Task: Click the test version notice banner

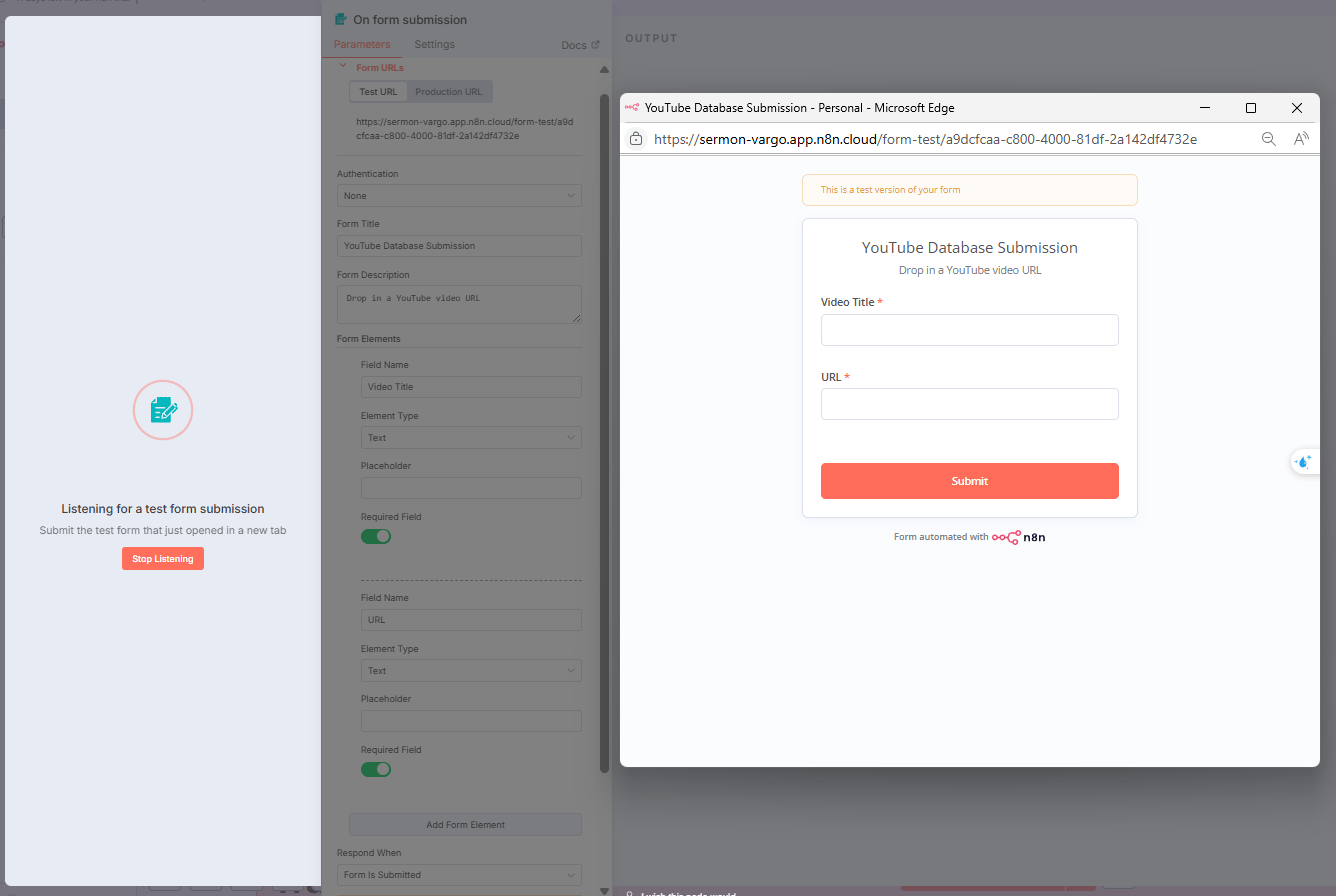Action: 969,190
